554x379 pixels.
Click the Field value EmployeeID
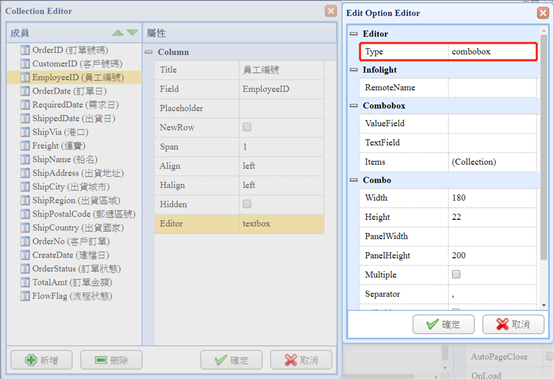coord(282,89)
